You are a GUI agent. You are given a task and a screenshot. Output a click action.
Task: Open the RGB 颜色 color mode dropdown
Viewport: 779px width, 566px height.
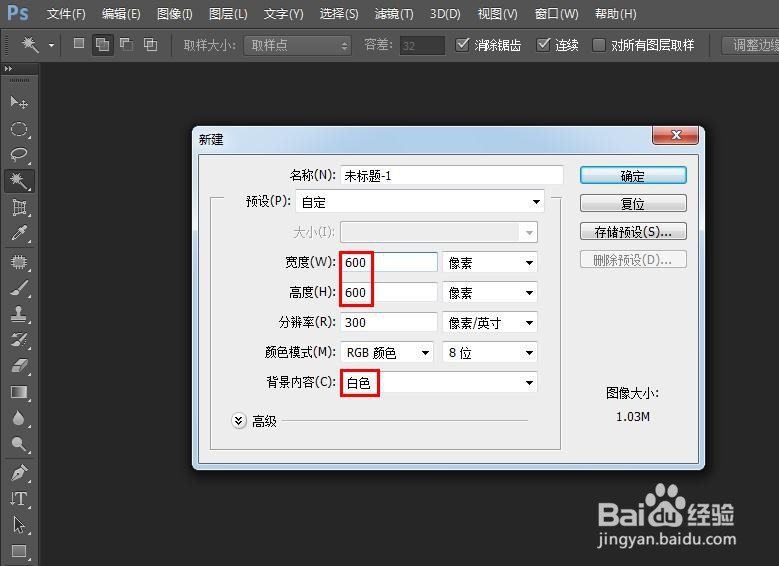click(x=387, y=352)
